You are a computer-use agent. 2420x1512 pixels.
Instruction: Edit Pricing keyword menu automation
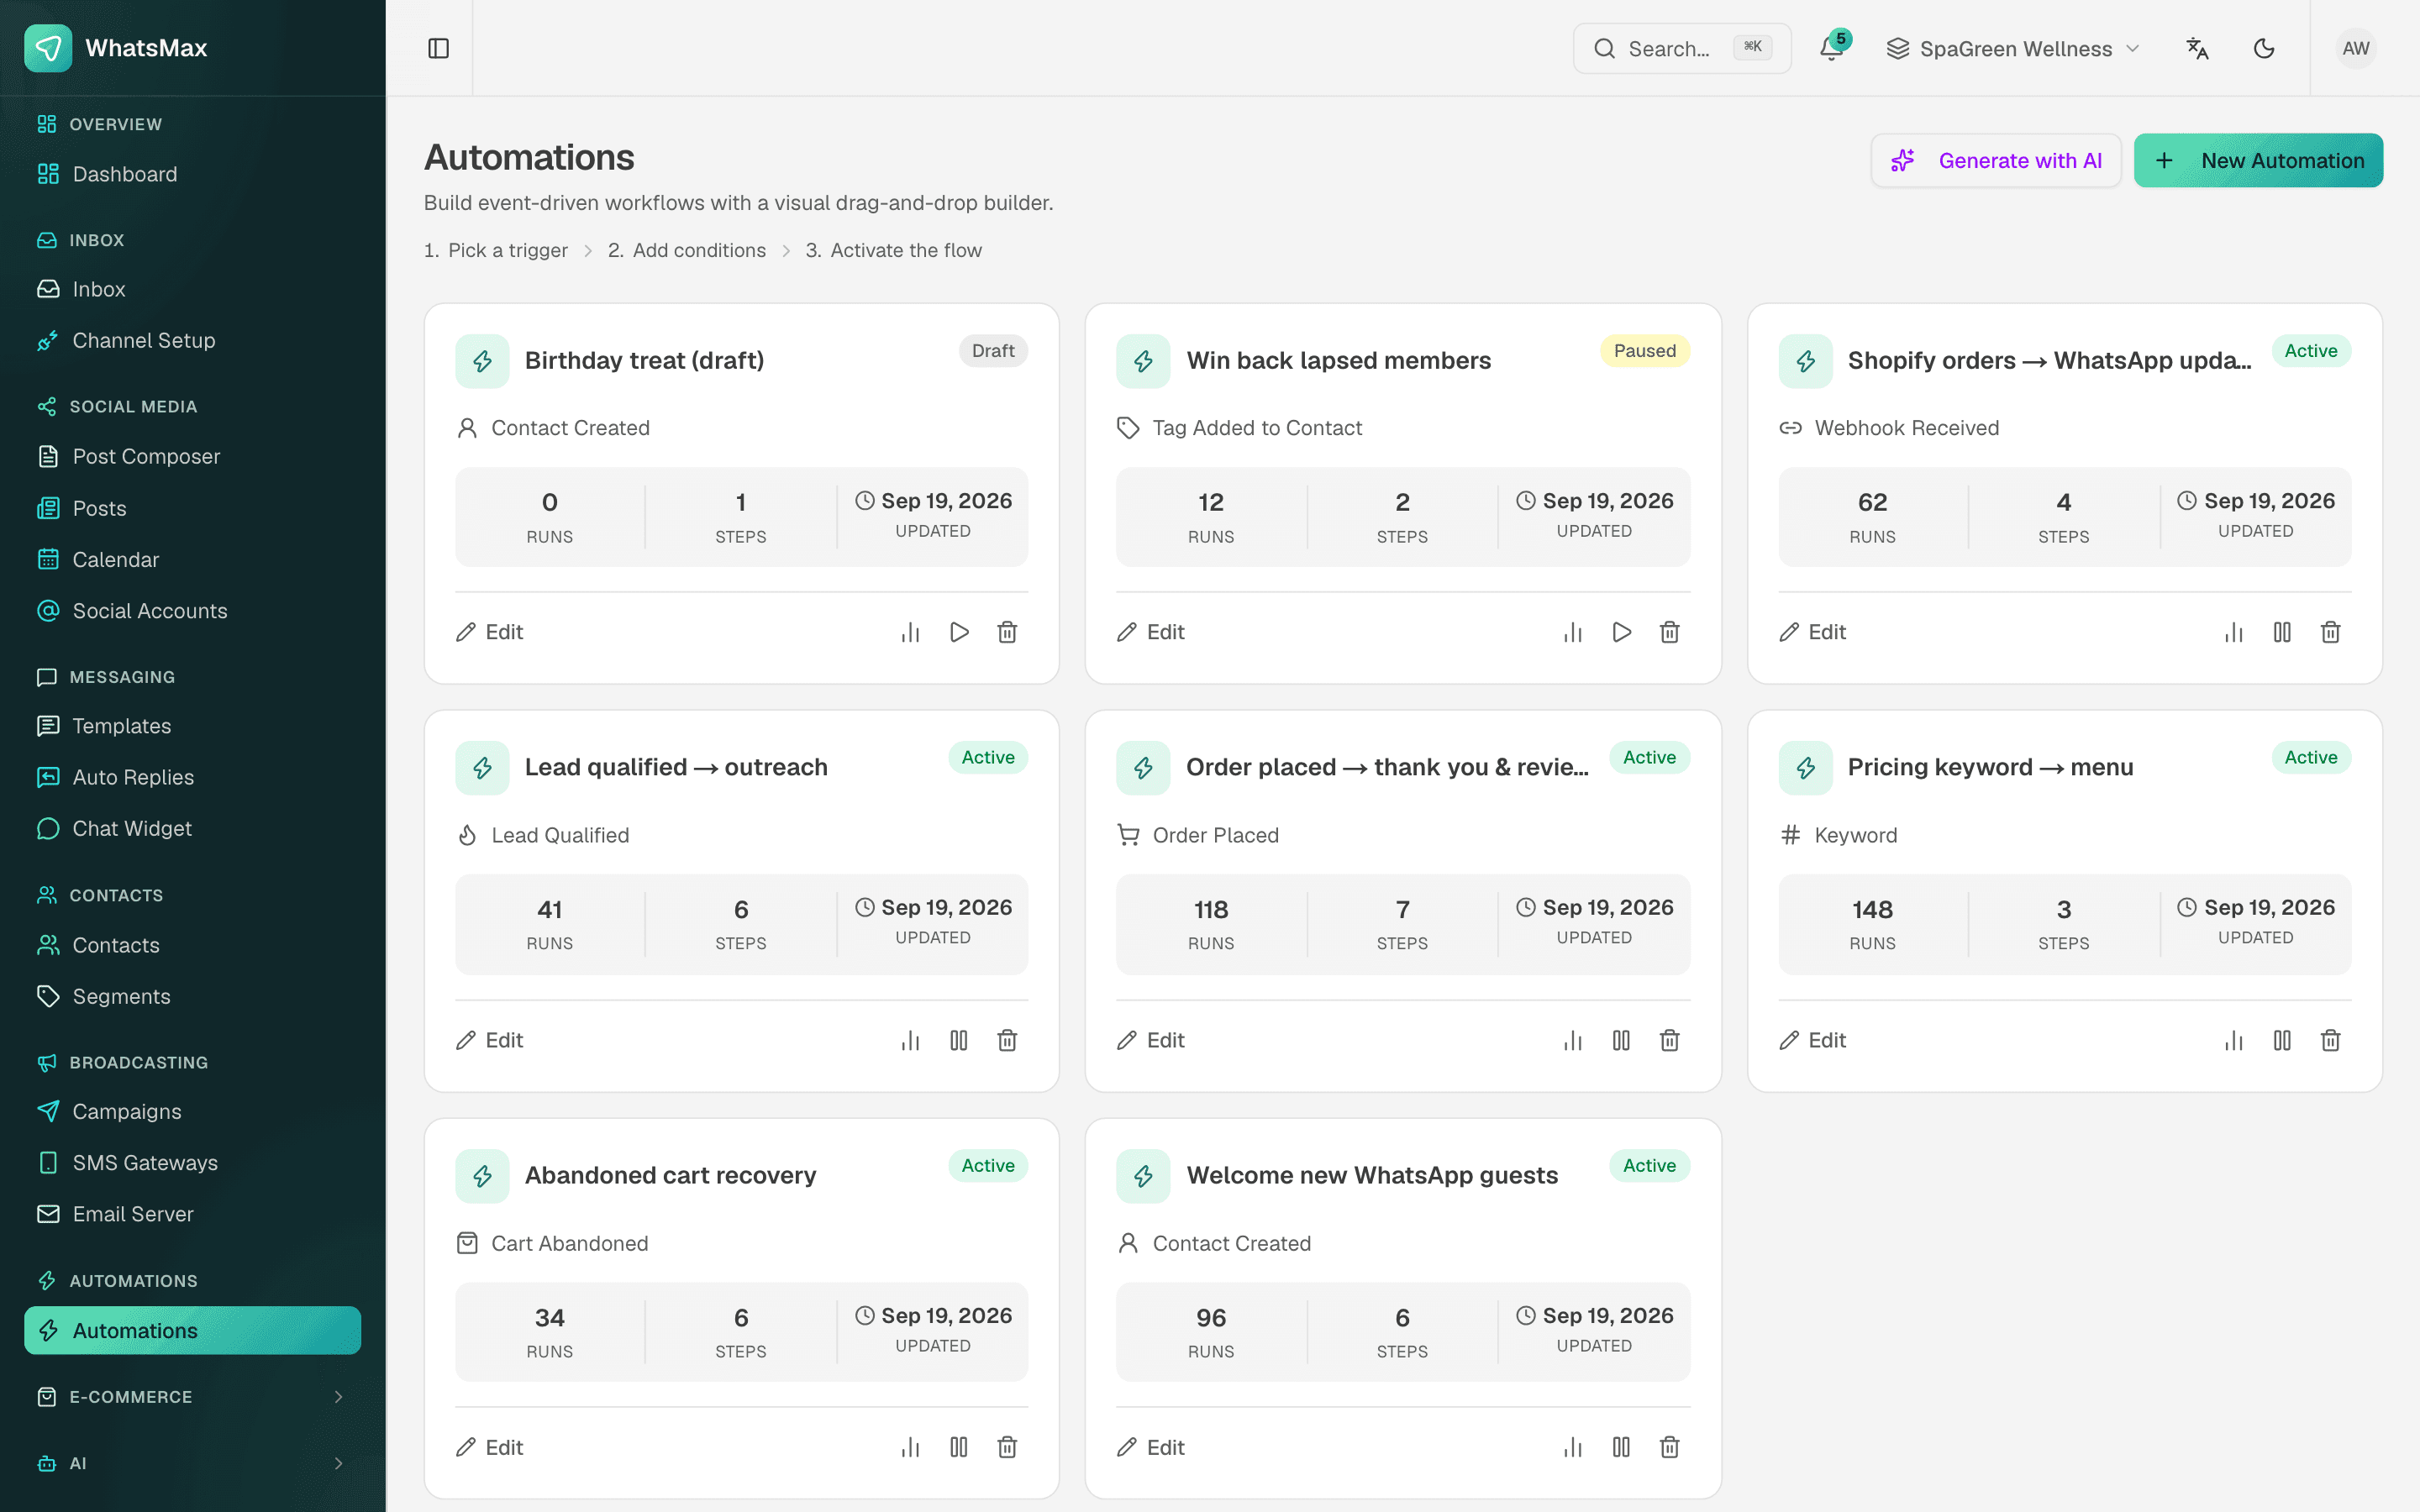tap(1813, 1040)
